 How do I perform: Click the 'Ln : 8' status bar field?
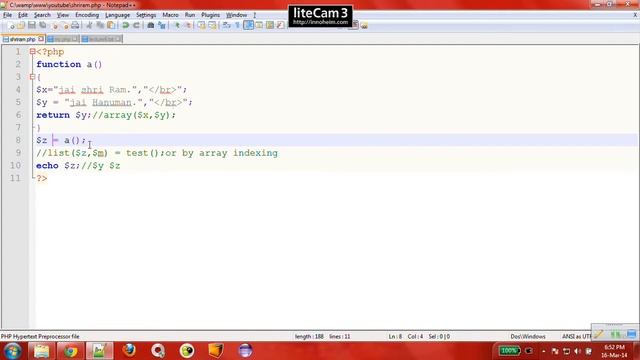pyautogui.click(x=395, y=337)
